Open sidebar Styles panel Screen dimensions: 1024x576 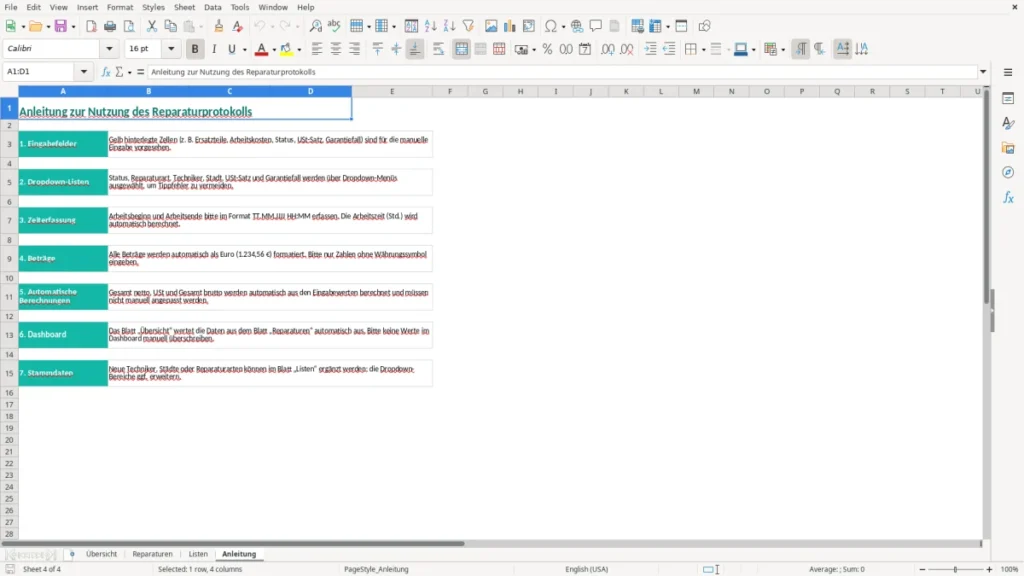pos(1008,123)
